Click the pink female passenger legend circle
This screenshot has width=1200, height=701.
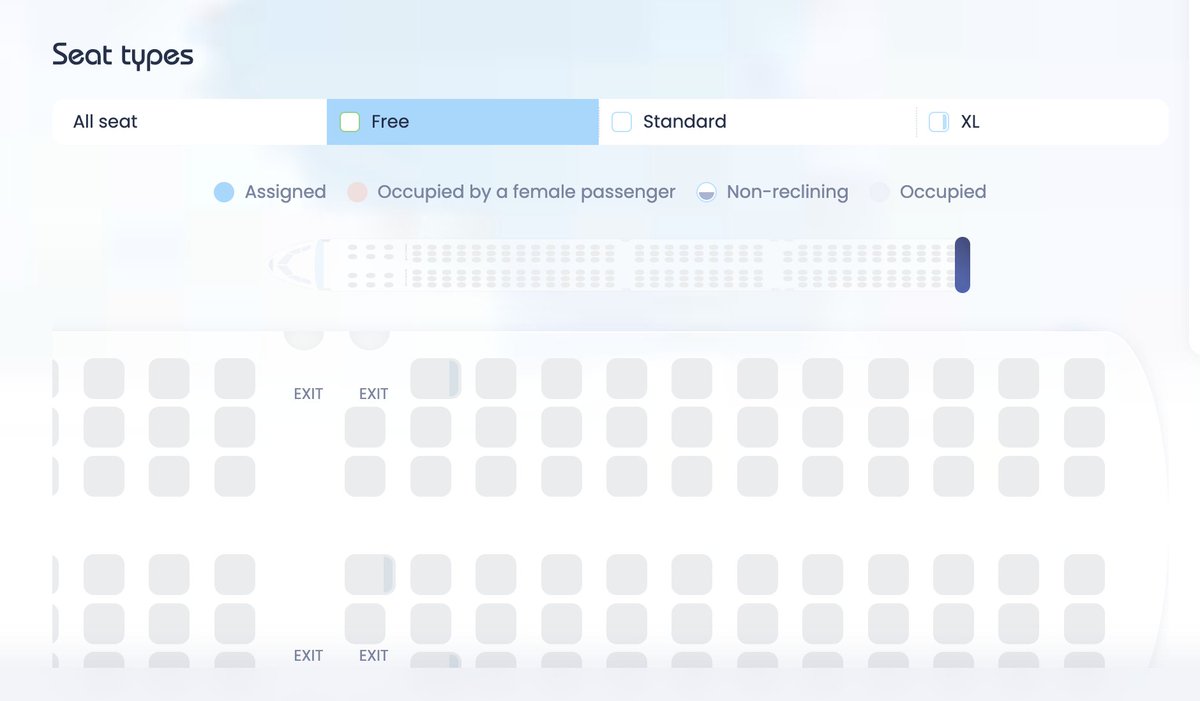pos(357,192)
